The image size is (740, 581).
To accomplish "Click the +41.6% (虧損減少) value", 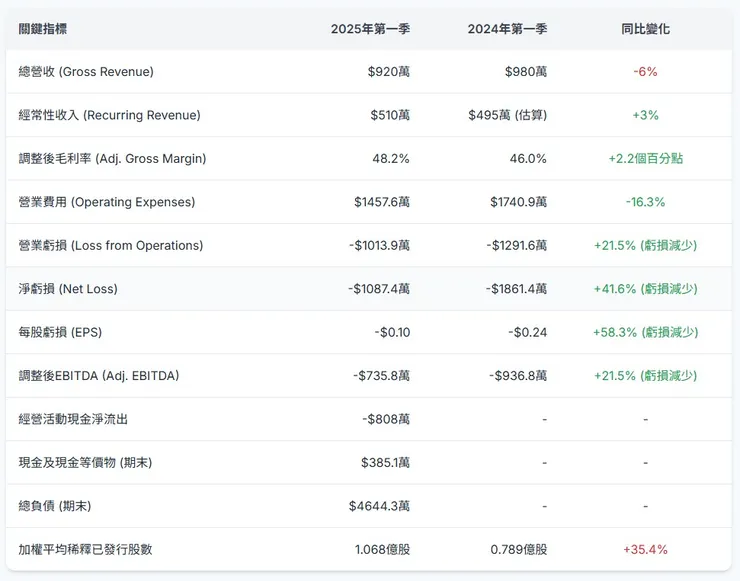I will pyautogui.click(x=645, y=289).
